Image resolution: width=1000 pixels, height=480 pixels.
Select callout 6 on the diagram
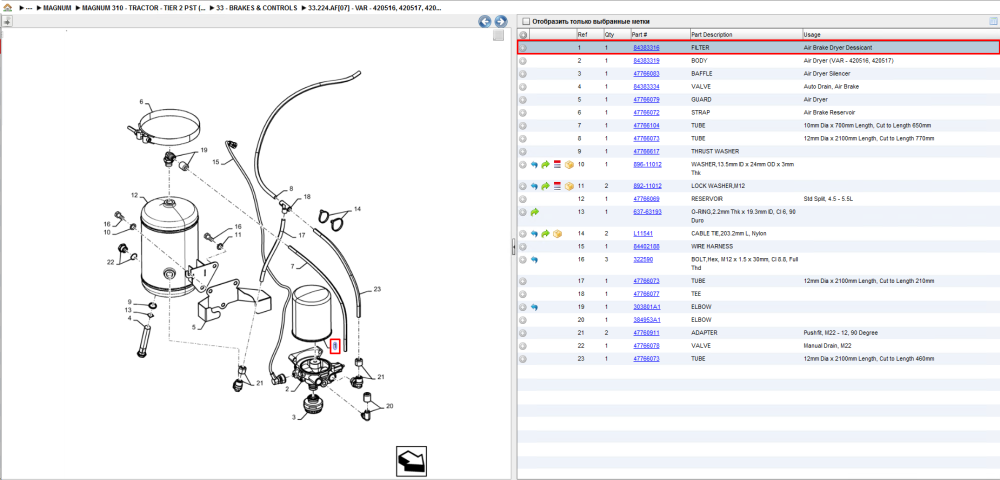pyautogui.click(x=142, y=102)
